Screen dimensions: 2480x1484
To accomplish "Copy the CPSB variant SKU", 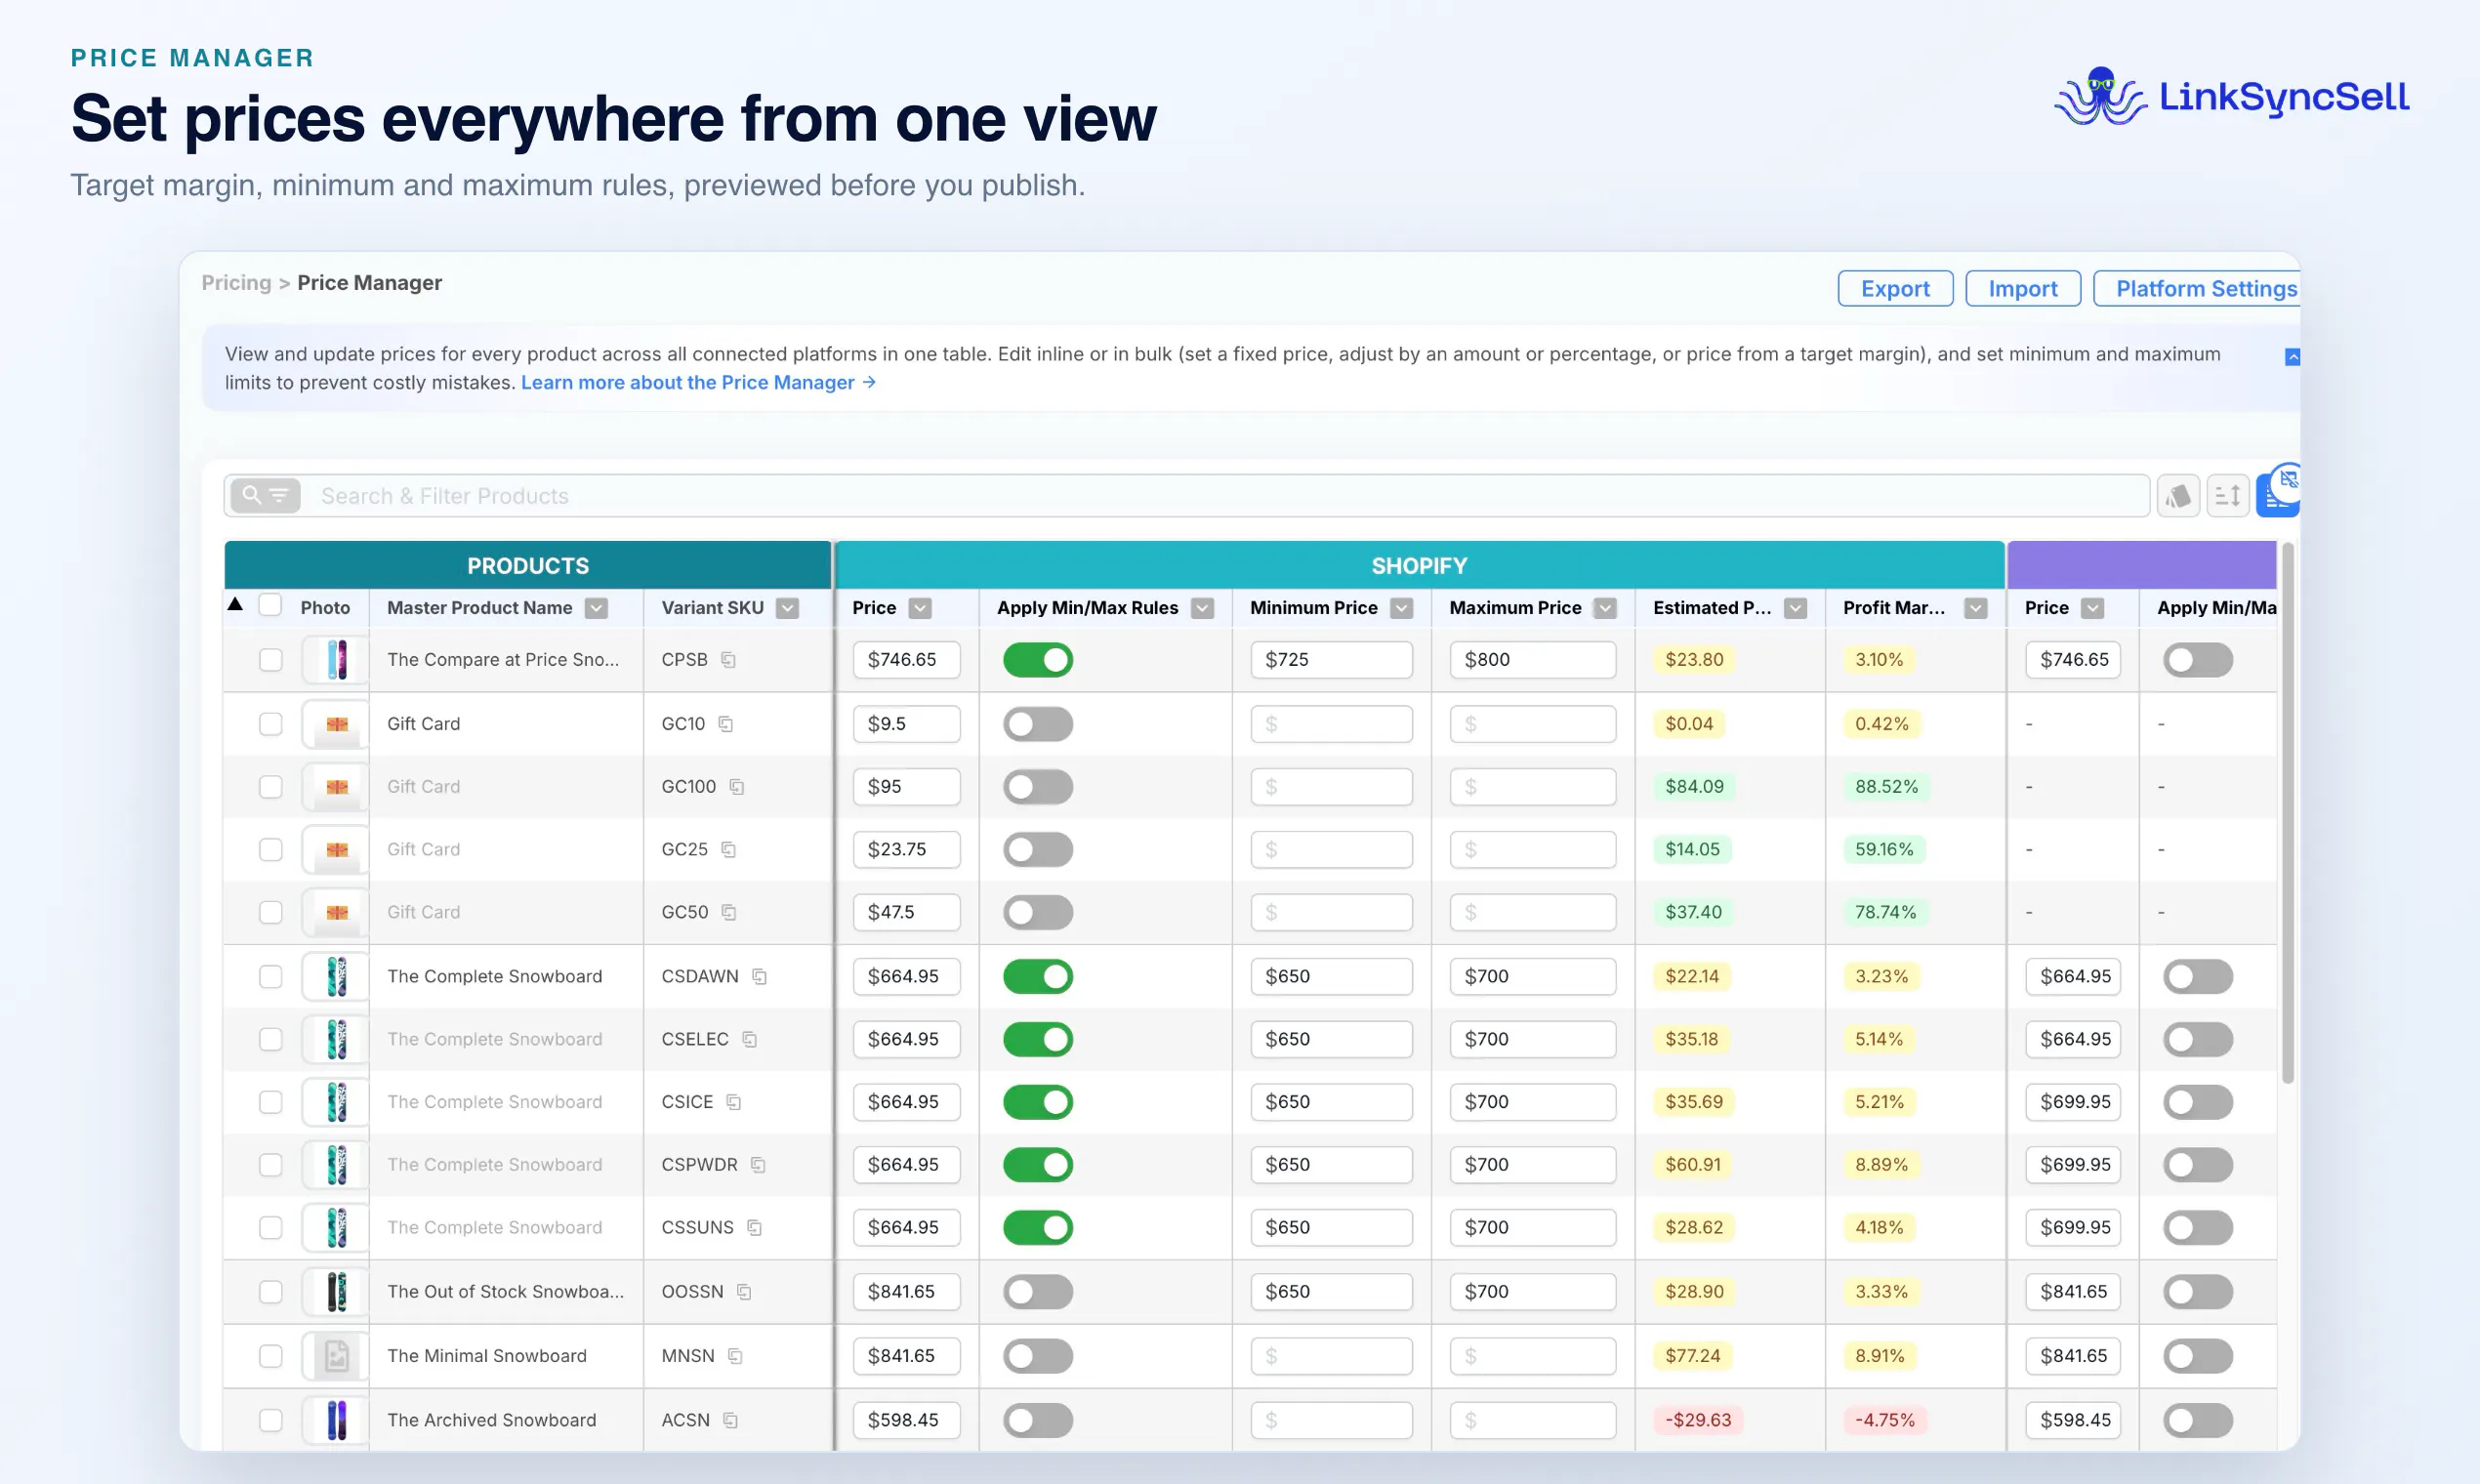I will click(x=729, y=660).
